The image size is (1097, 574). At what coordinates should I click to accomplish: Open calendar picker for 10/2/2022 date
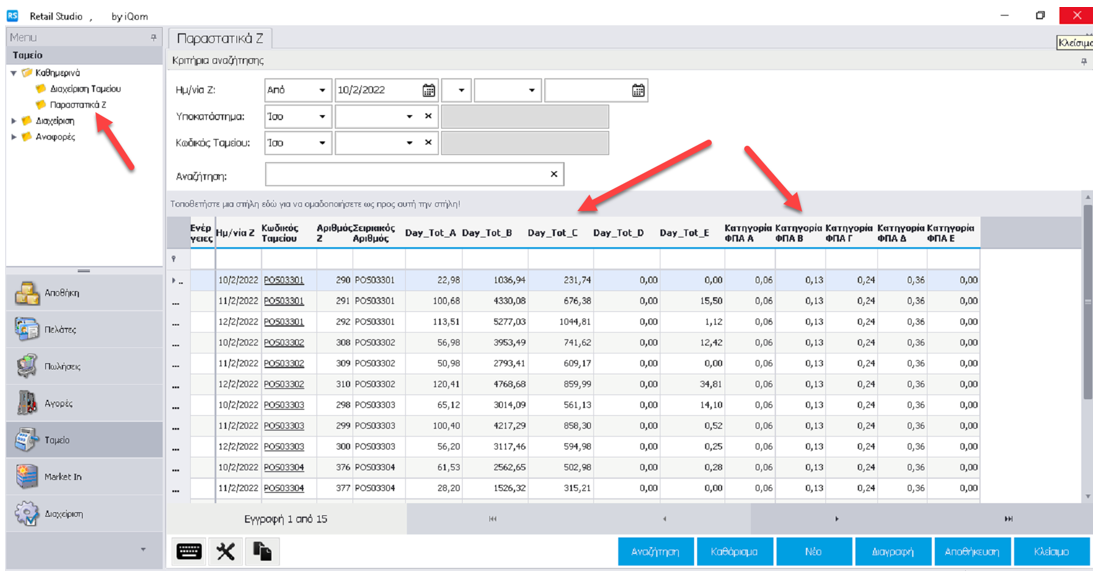click(429, 90)
